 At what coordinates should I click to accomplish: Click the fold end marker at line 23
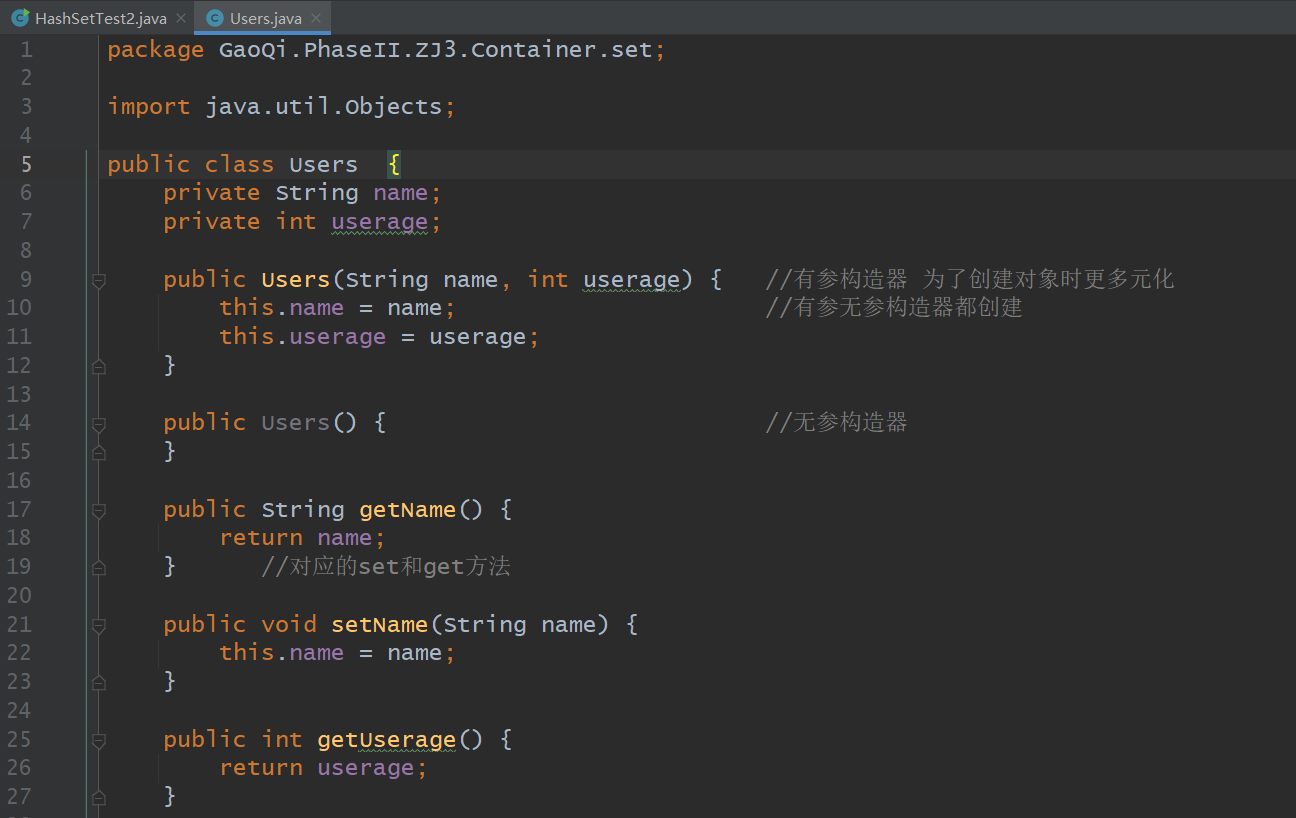(x=98, y=683)
